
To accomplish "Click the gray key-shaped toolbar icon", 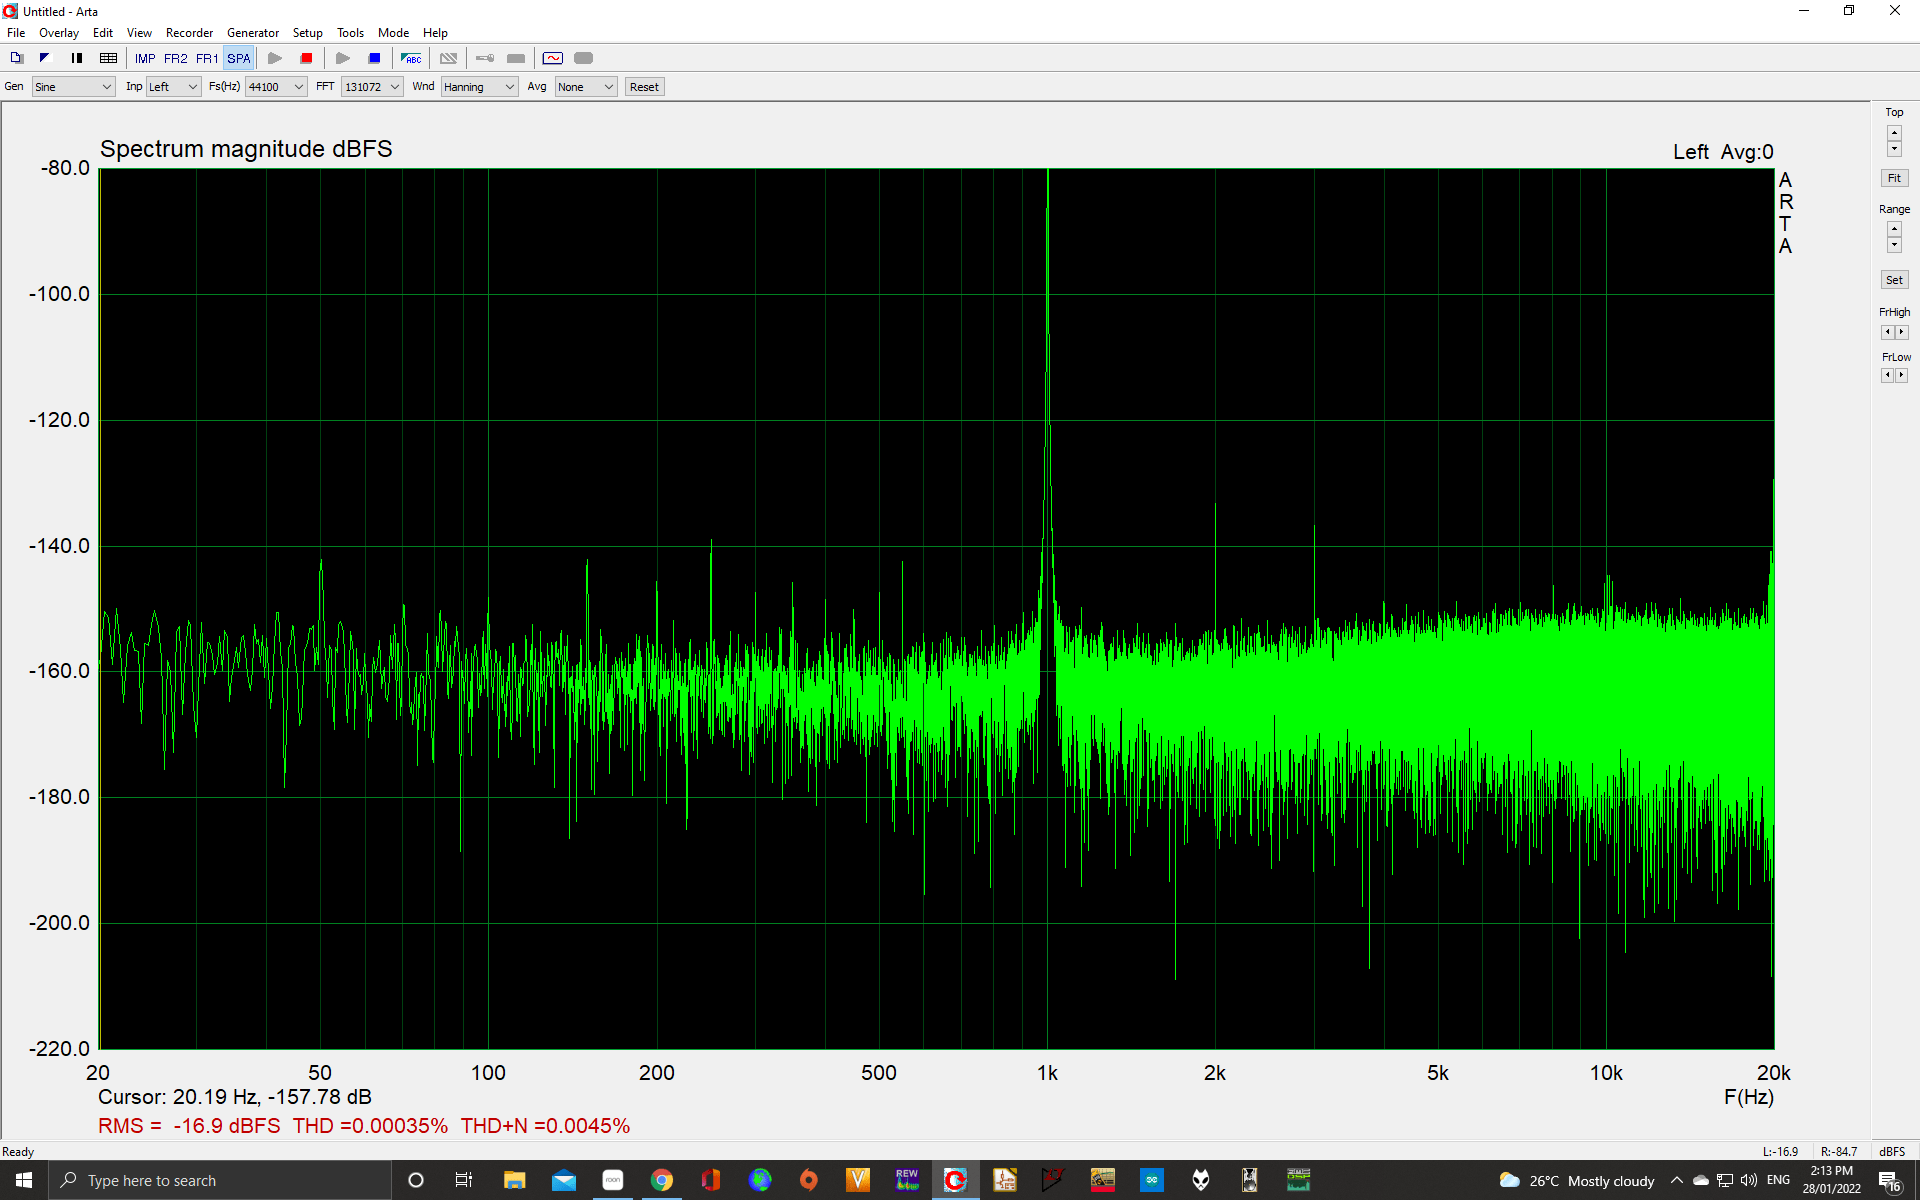I will [x=485, y=58].
